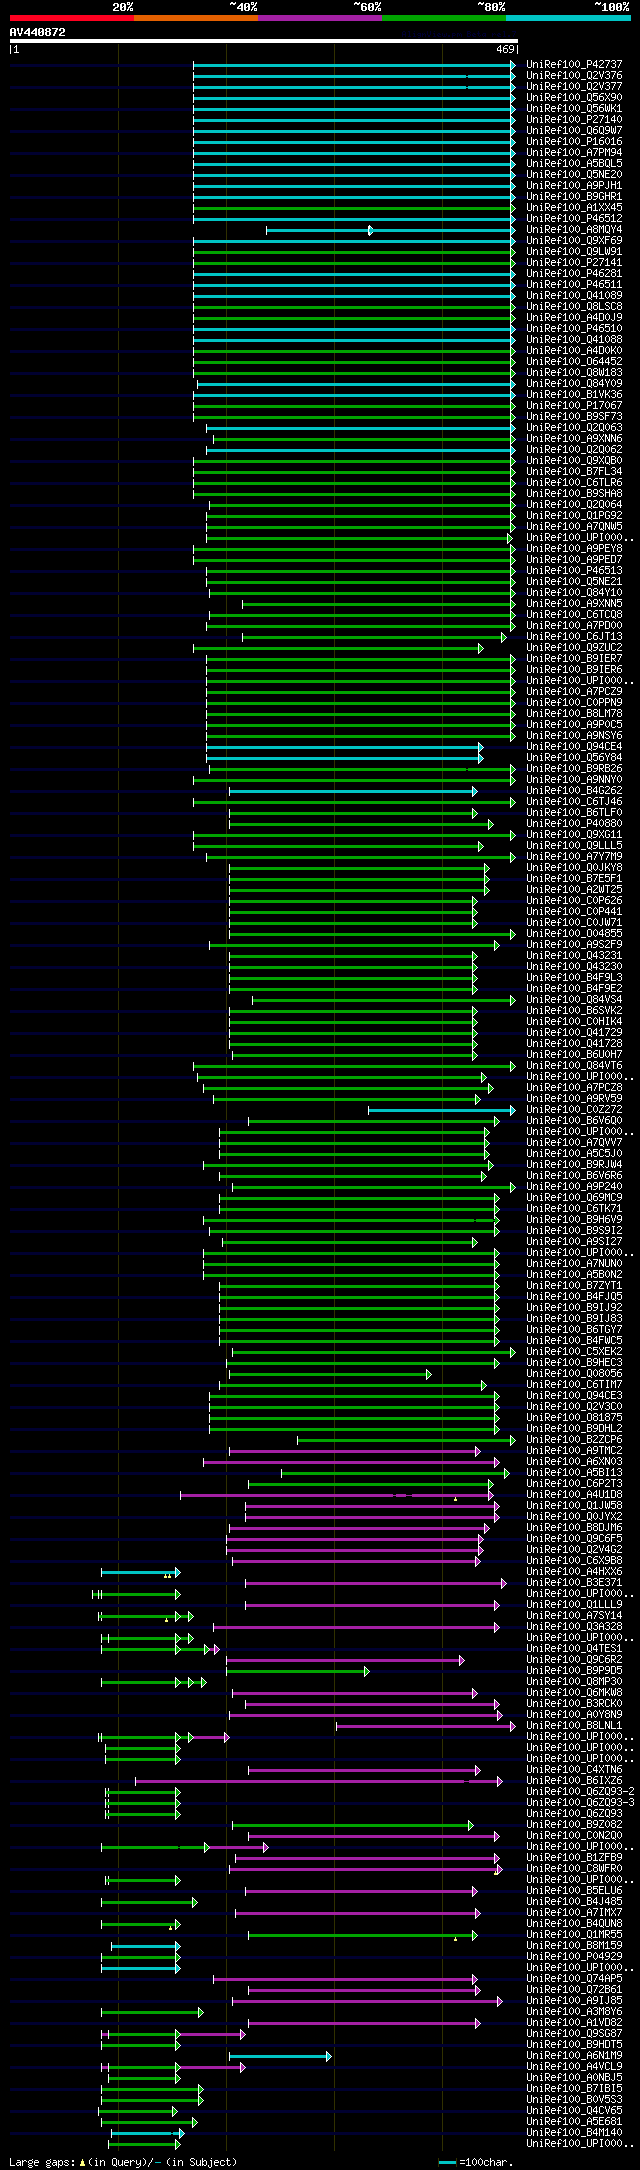
Task: Open hit UniRef100_O04855
Action: pos(574,933)
